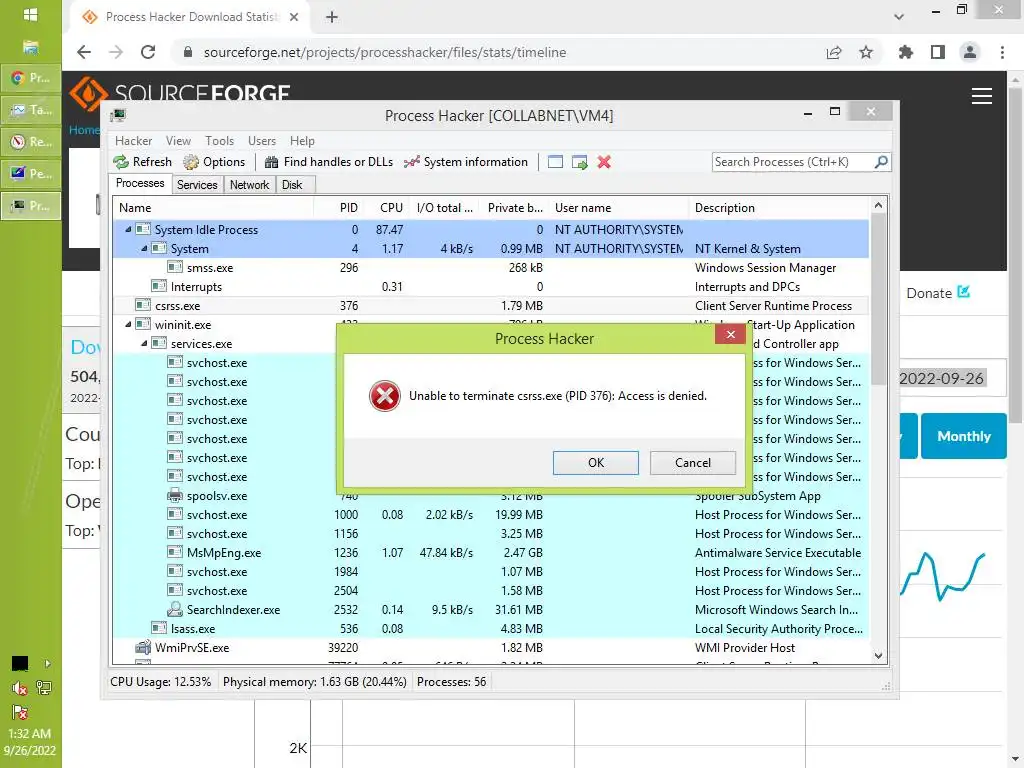Collapse the System Idle Process node

[x=129, y=229]
